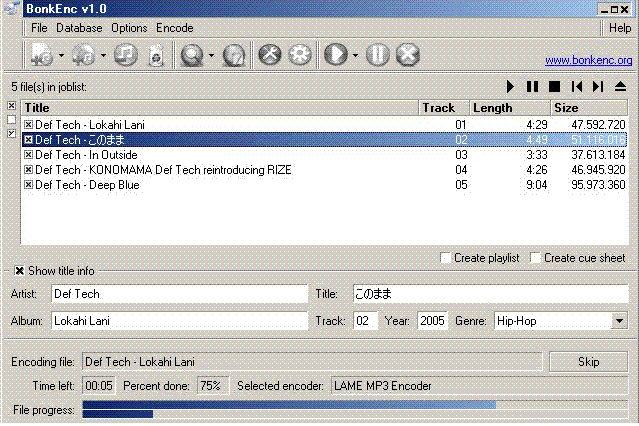
Task: Click the Track number field showing 02
Action: 365,321
